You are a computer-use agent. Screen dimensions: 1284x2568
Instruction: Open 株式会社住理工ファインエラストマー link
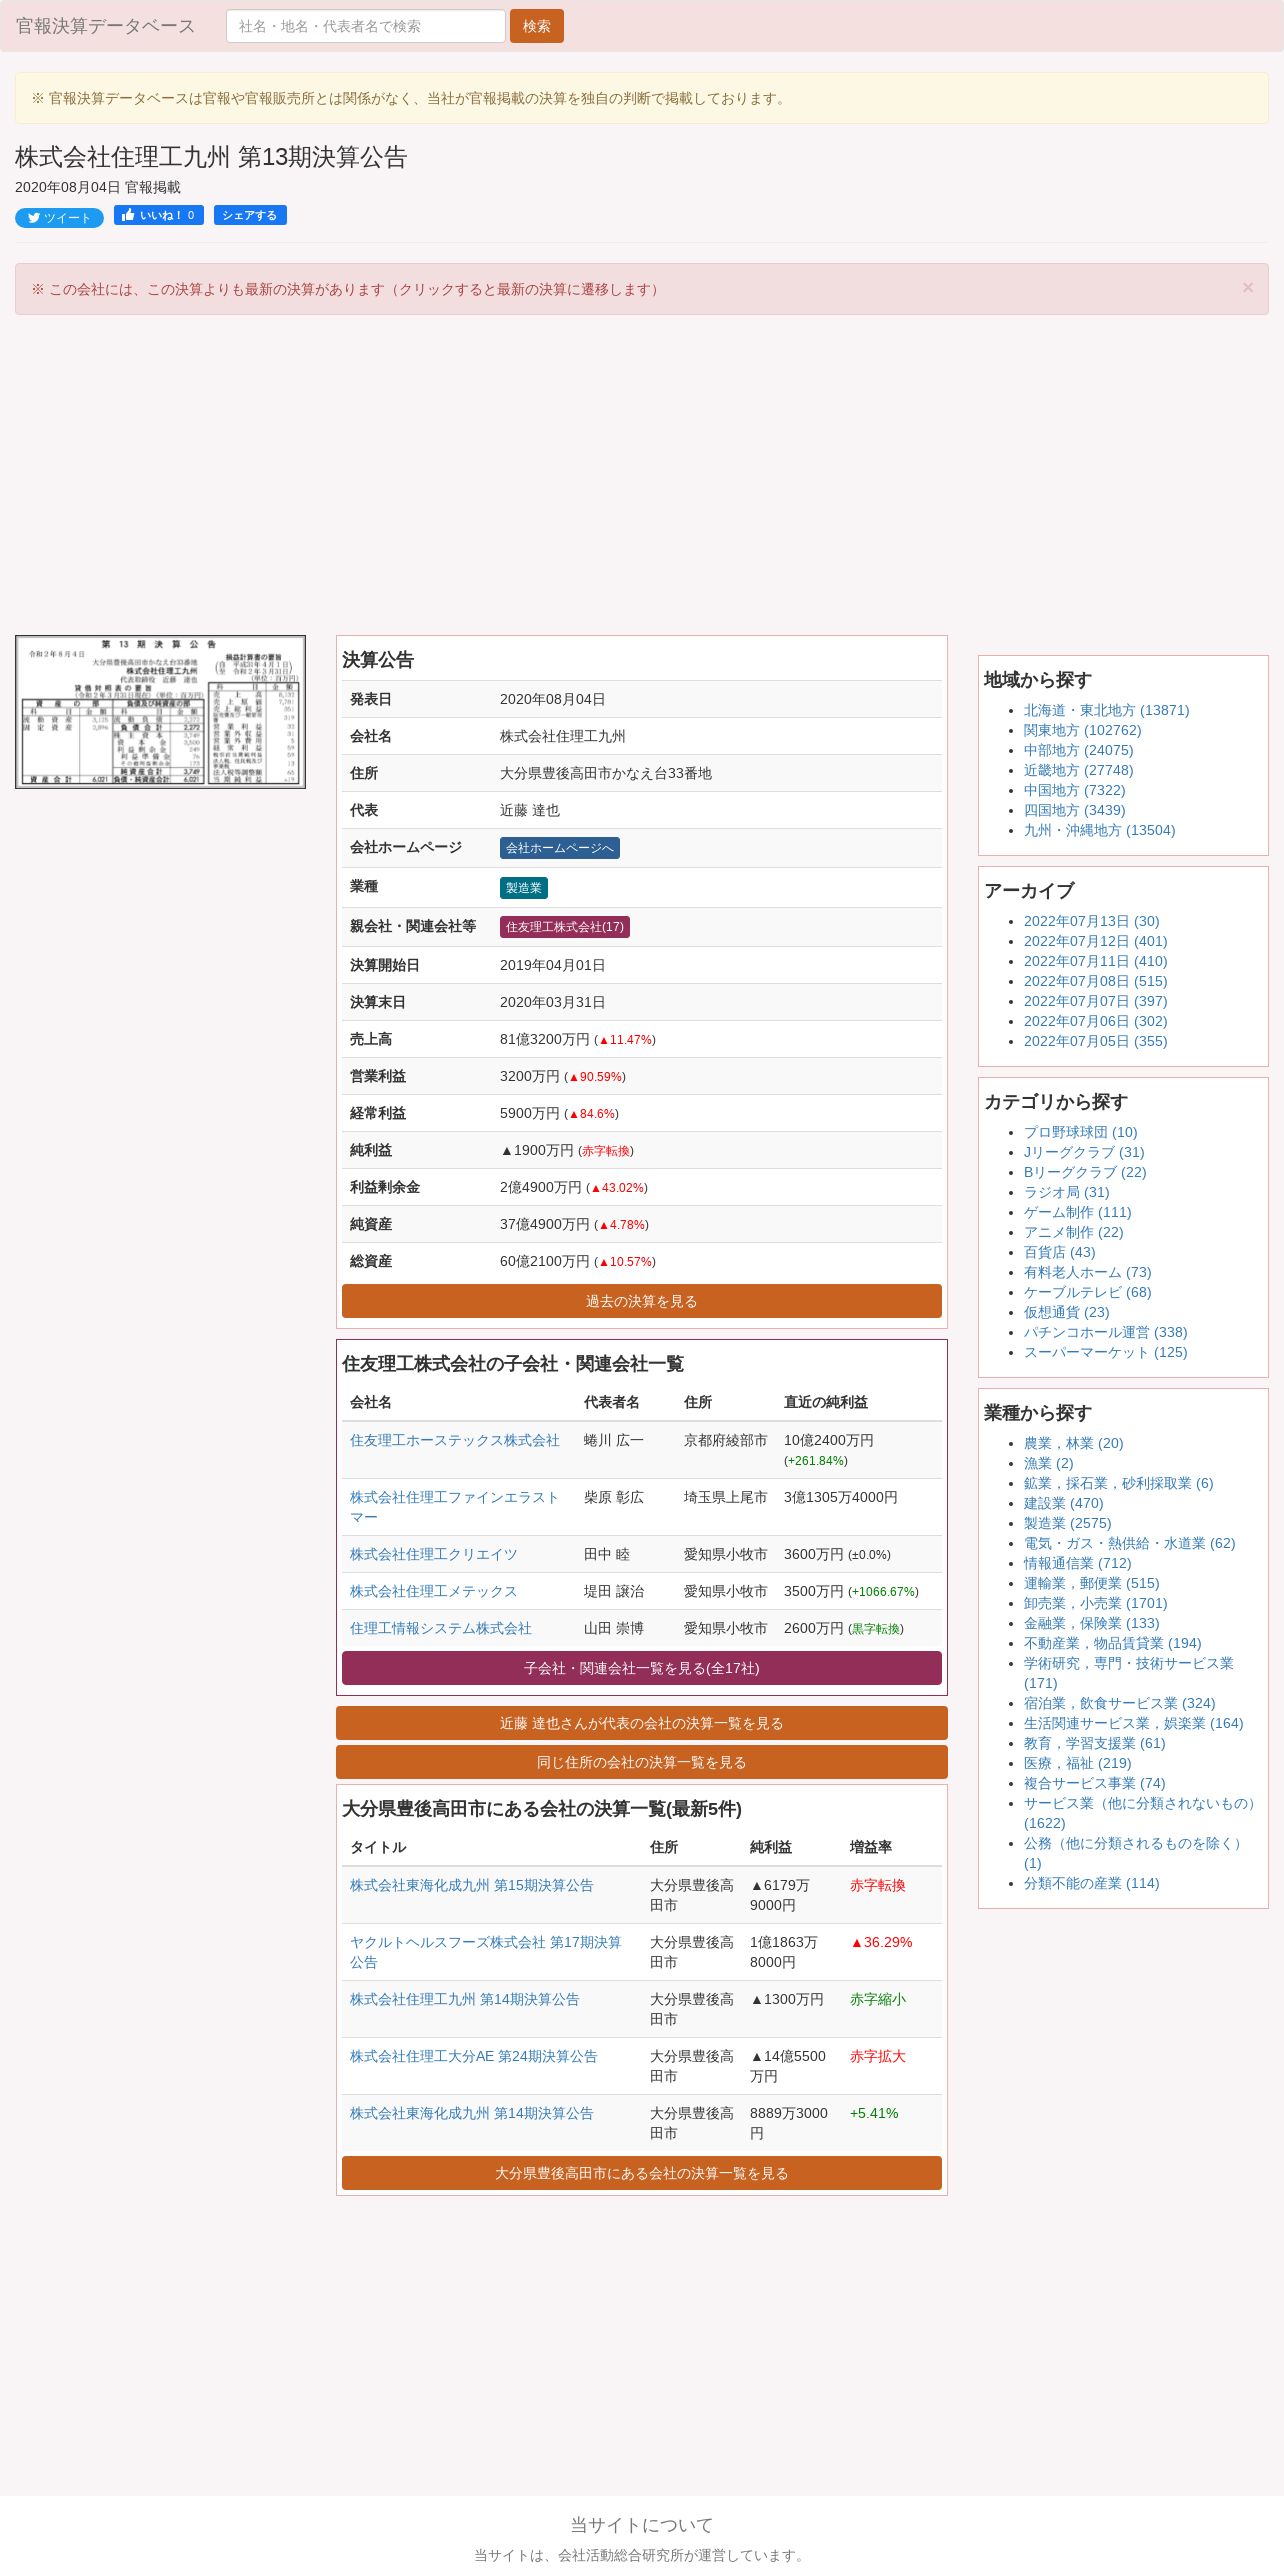point(454,1507)
